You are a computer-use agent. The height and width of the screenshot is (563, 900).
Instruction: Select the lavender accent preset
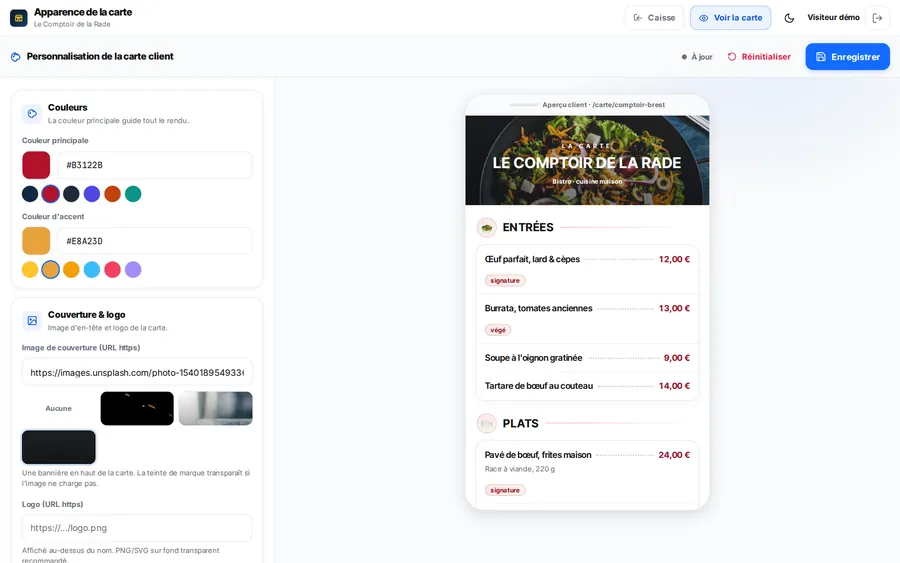133,270
